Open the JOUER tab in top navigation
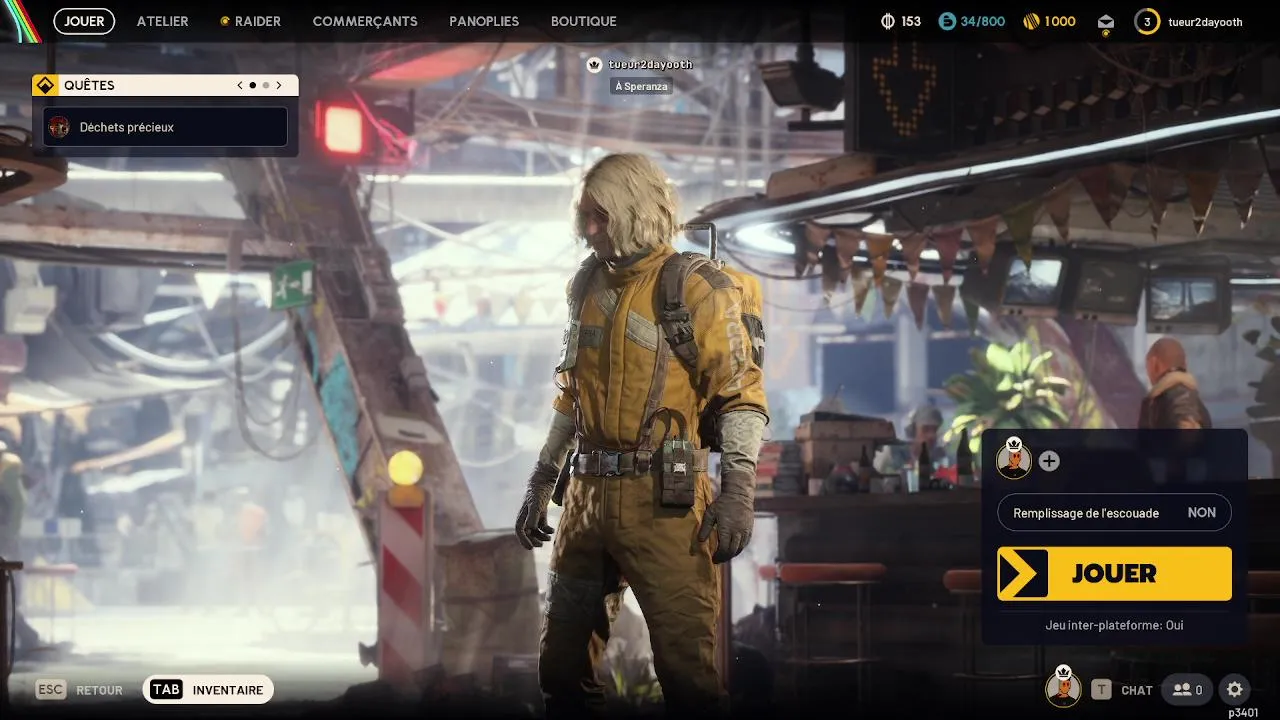The height and width of the screenshot is (720, 1280). [84, 21]
